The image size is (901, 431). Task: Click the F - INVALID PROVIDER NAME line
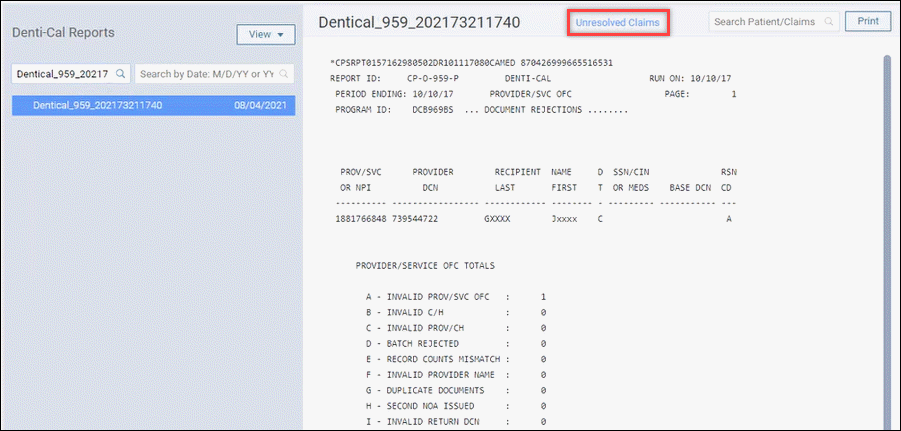[456, 375]
